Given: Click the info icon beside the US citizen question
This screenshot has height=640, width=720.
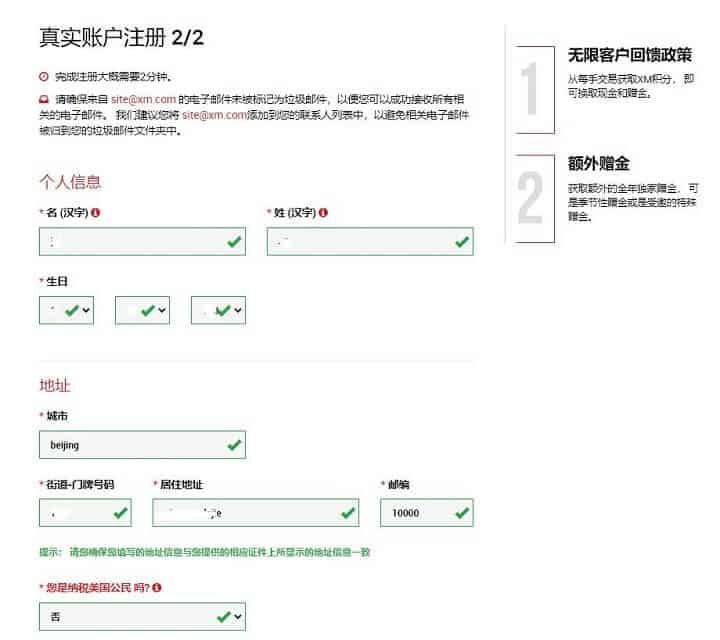Looking at the screenshot, I should (x=157, y=588).
